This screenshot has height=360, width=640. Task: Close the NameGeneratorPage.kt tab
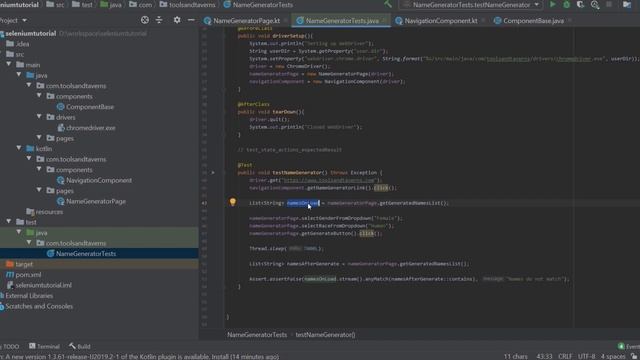[286, 20]
